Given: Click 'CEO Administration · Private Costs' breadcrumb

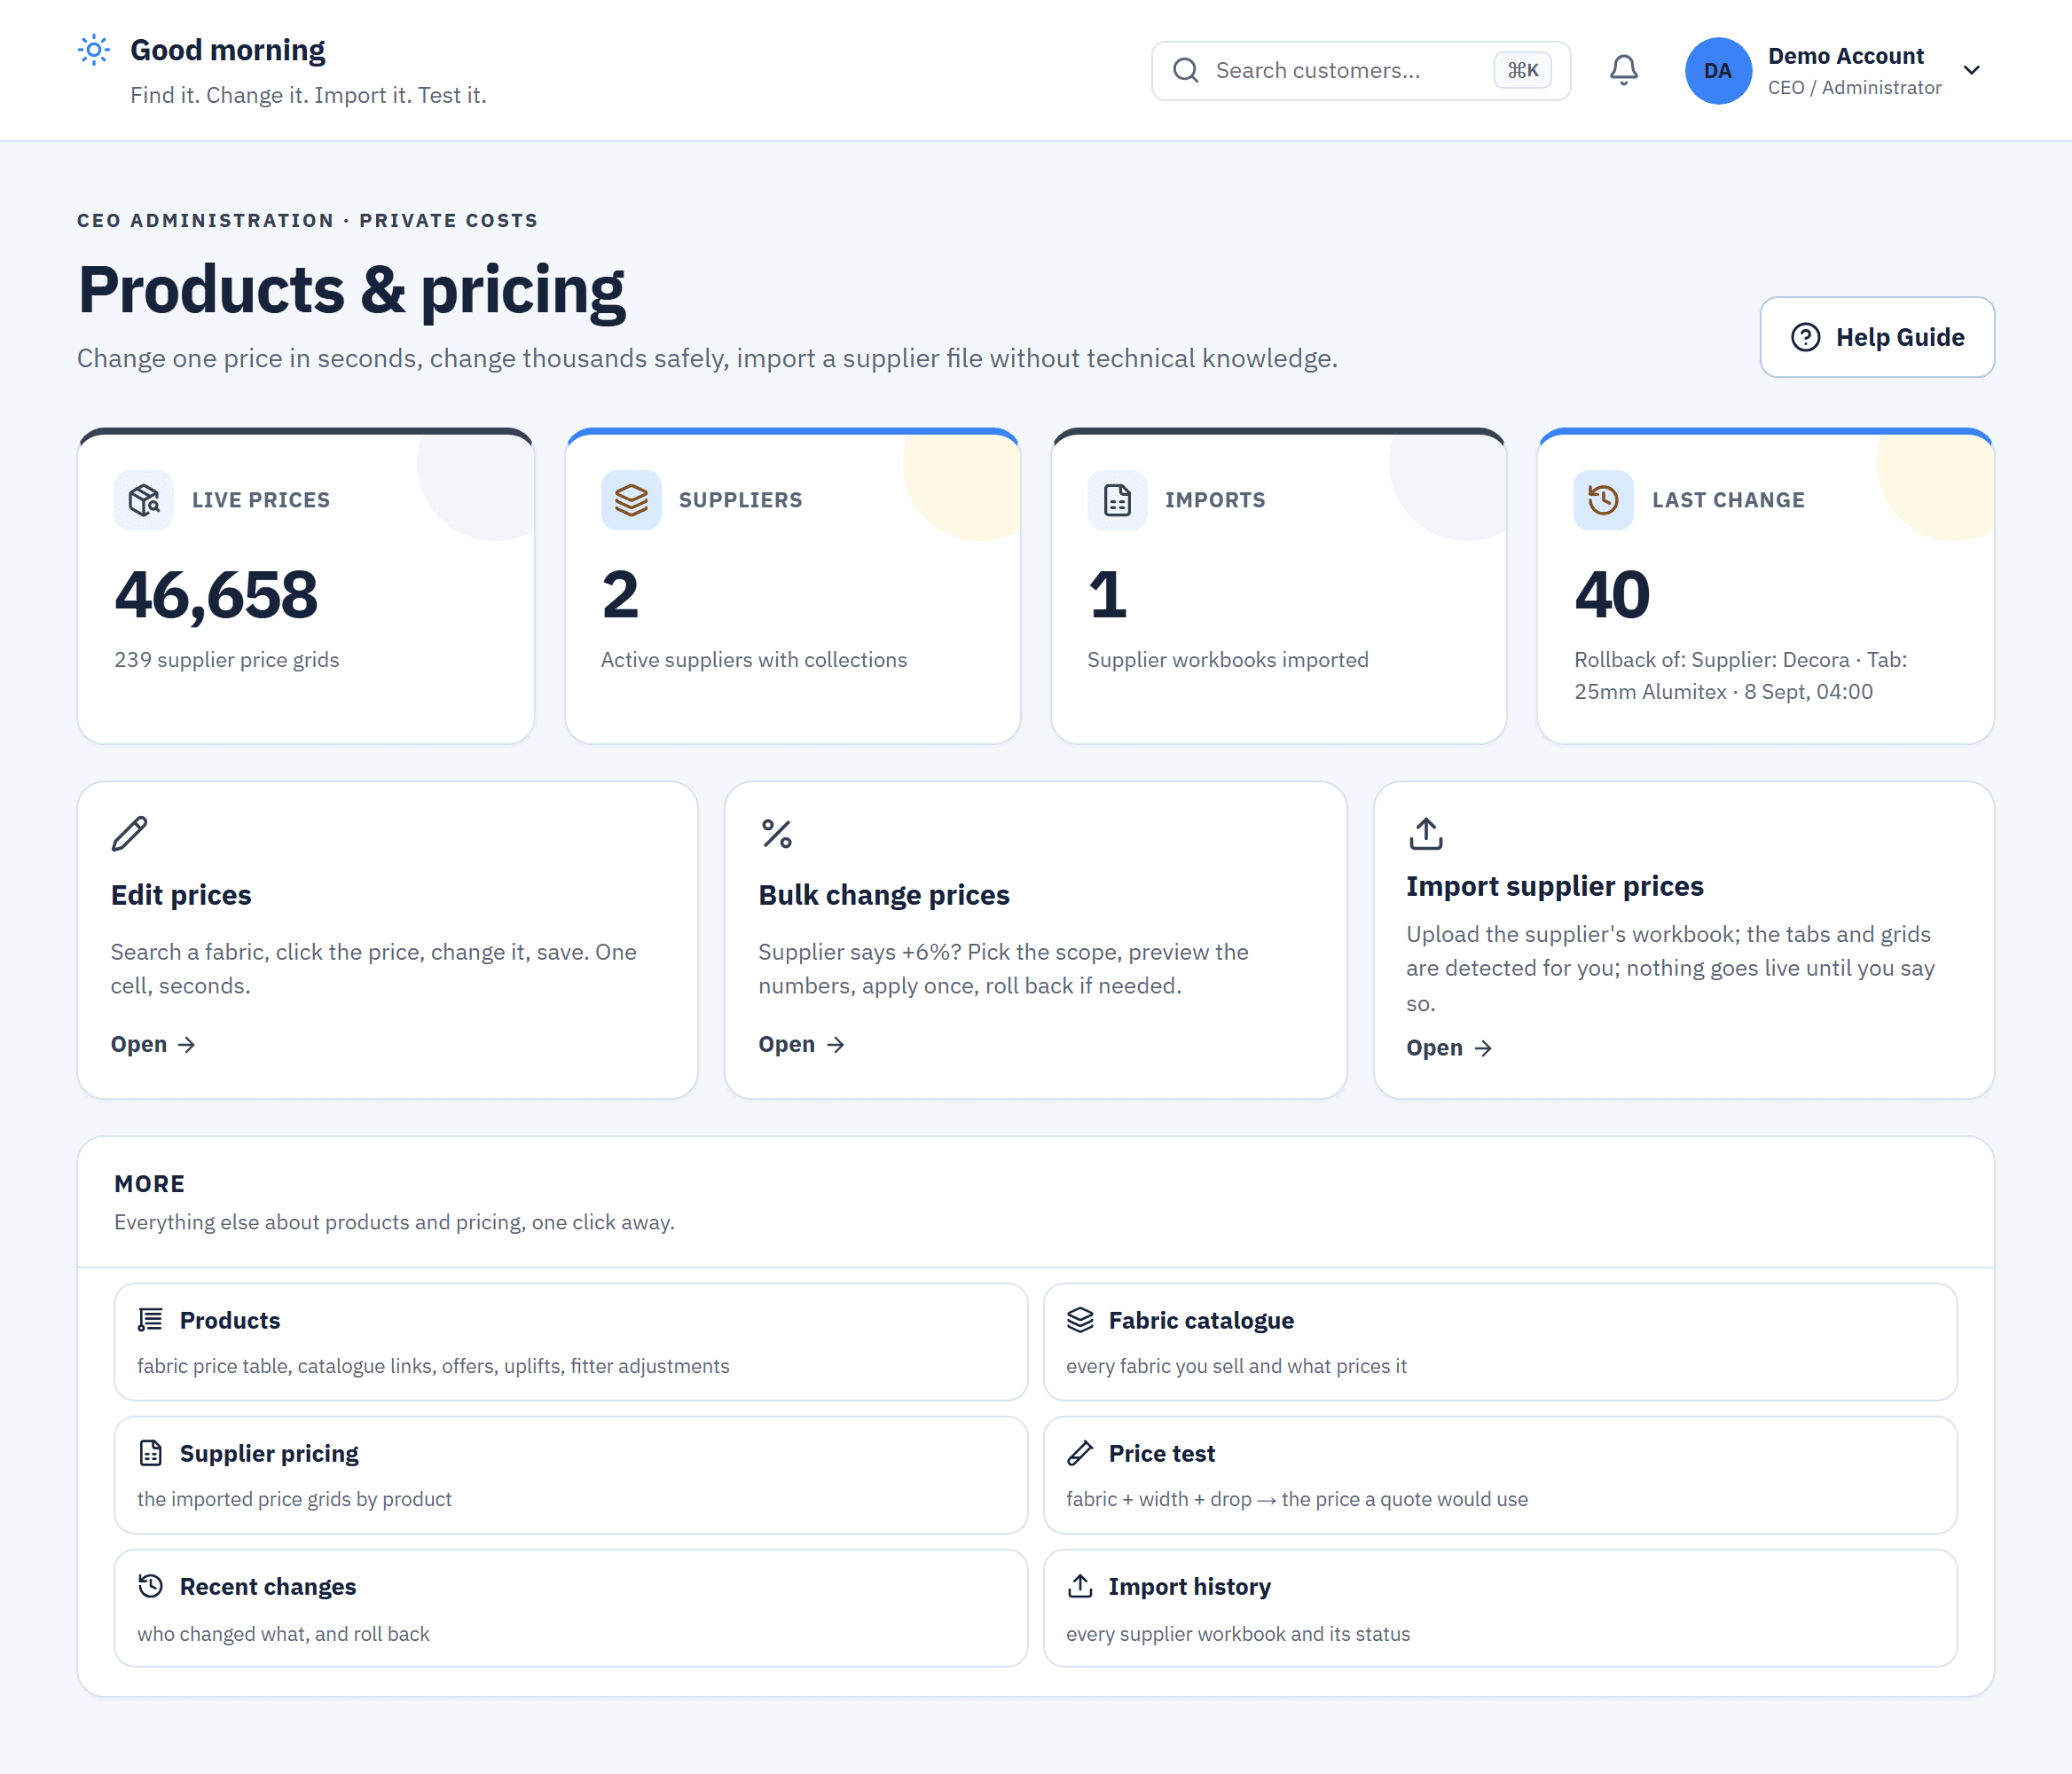Looking at the screenshot, I should (x=308, y=220).
